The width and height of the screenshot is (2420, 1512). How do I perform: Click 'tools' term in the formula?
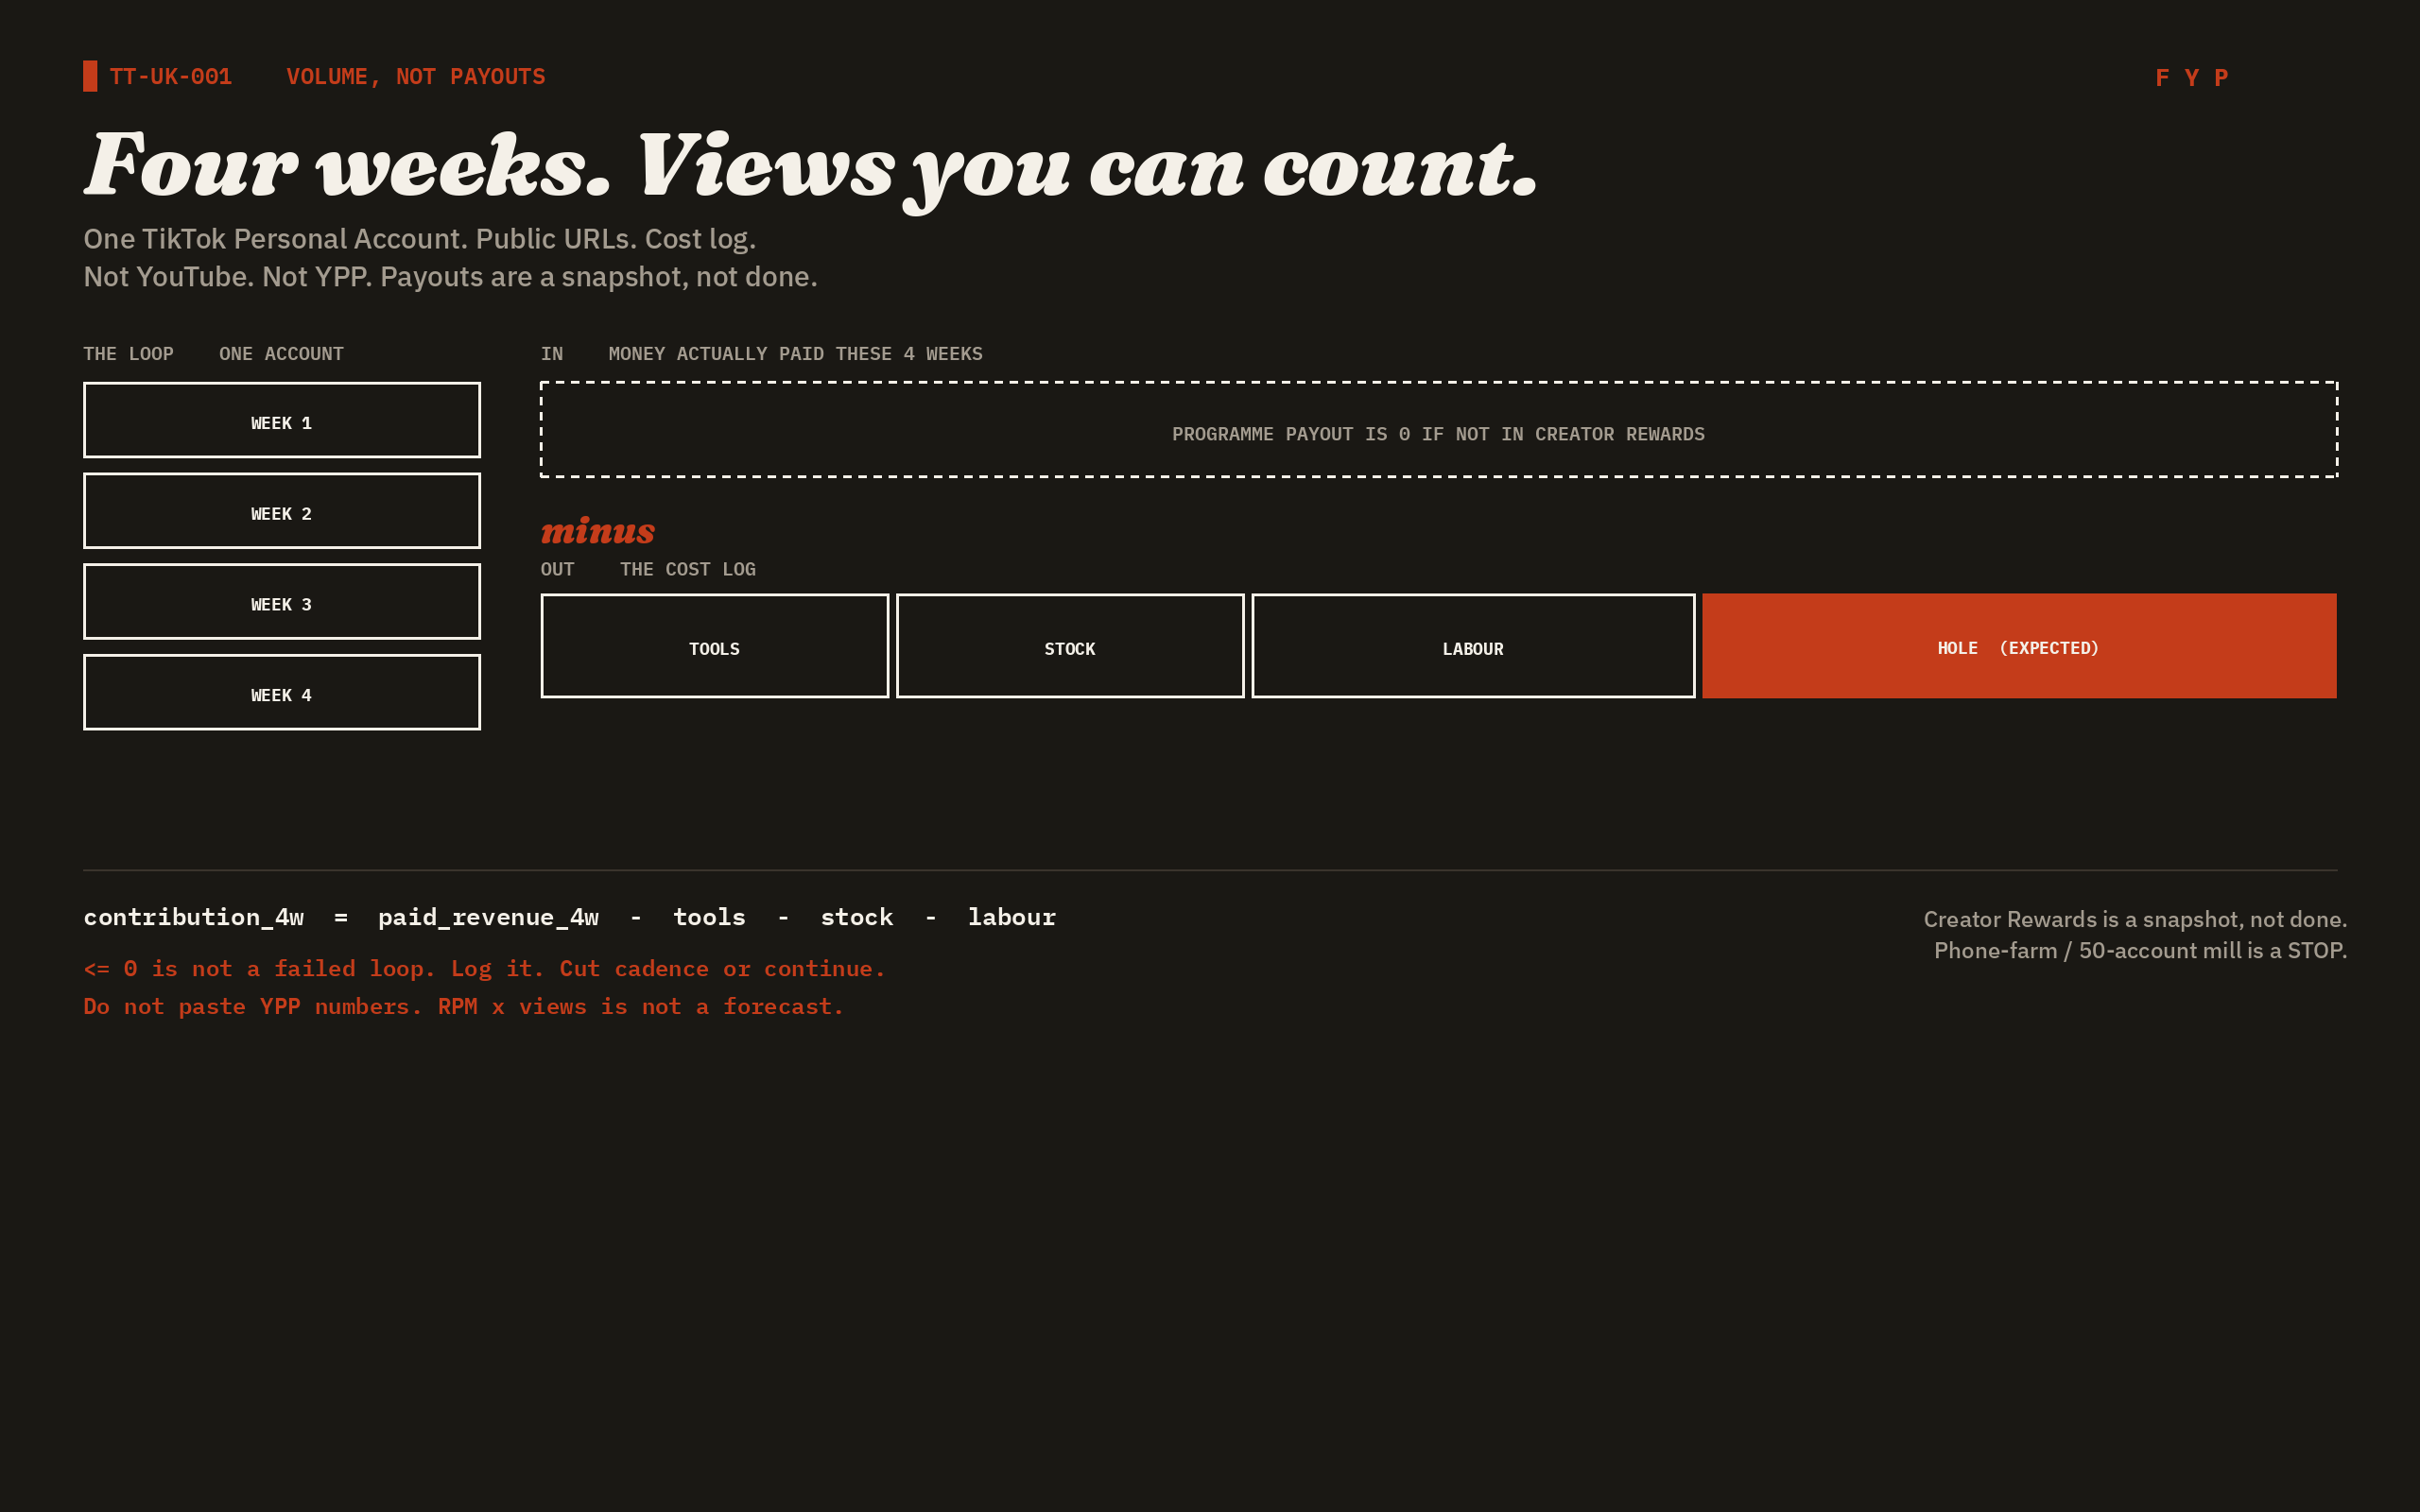709,917
